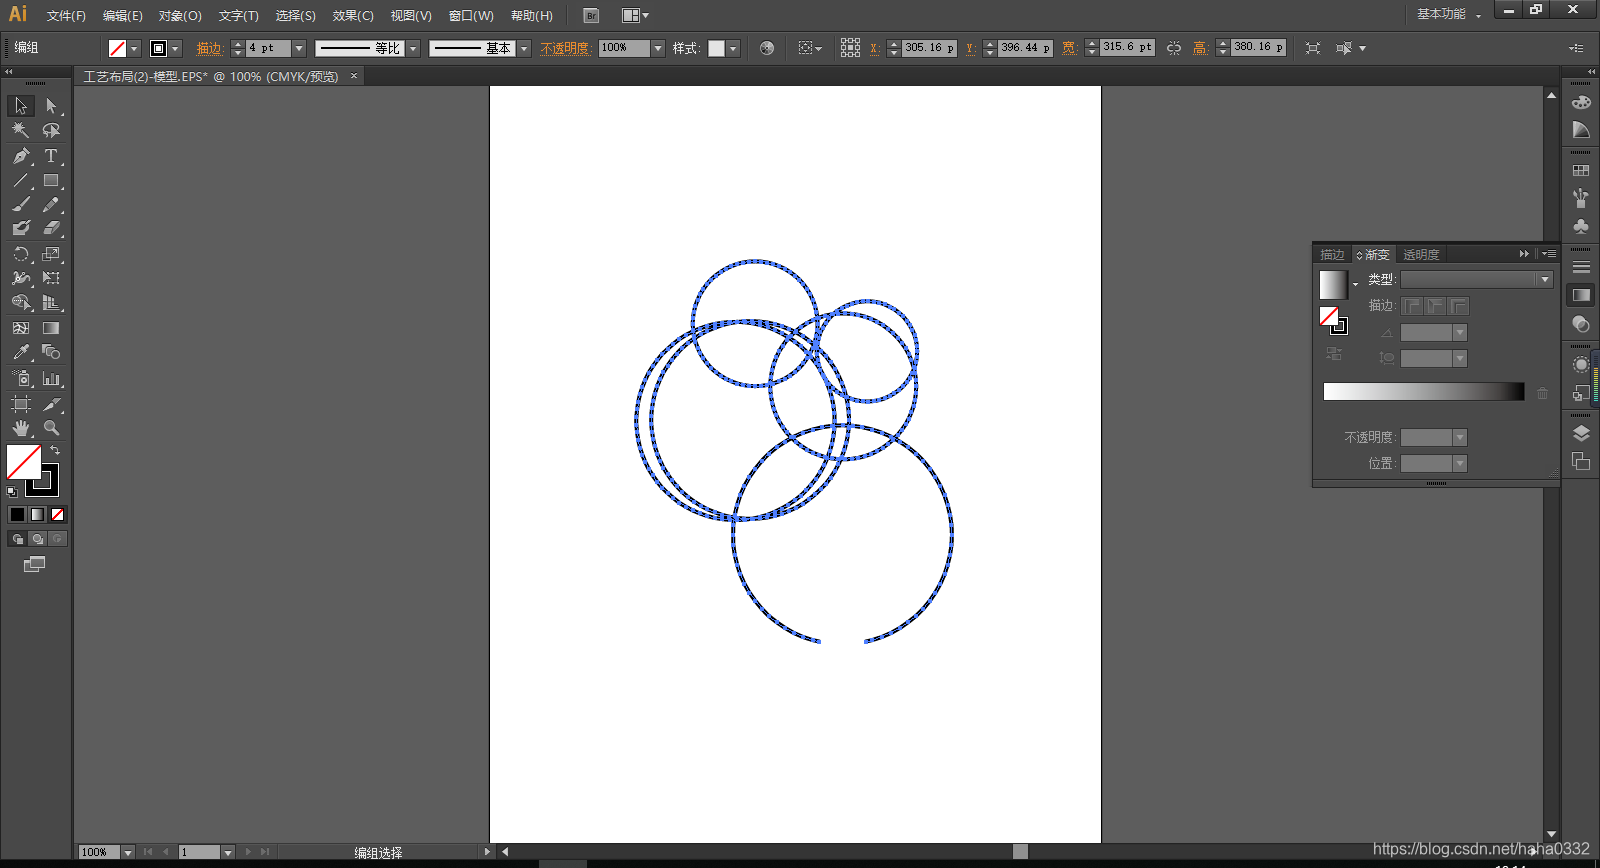
Task: Open Bridge with the Br button
Action: [591, 16]
